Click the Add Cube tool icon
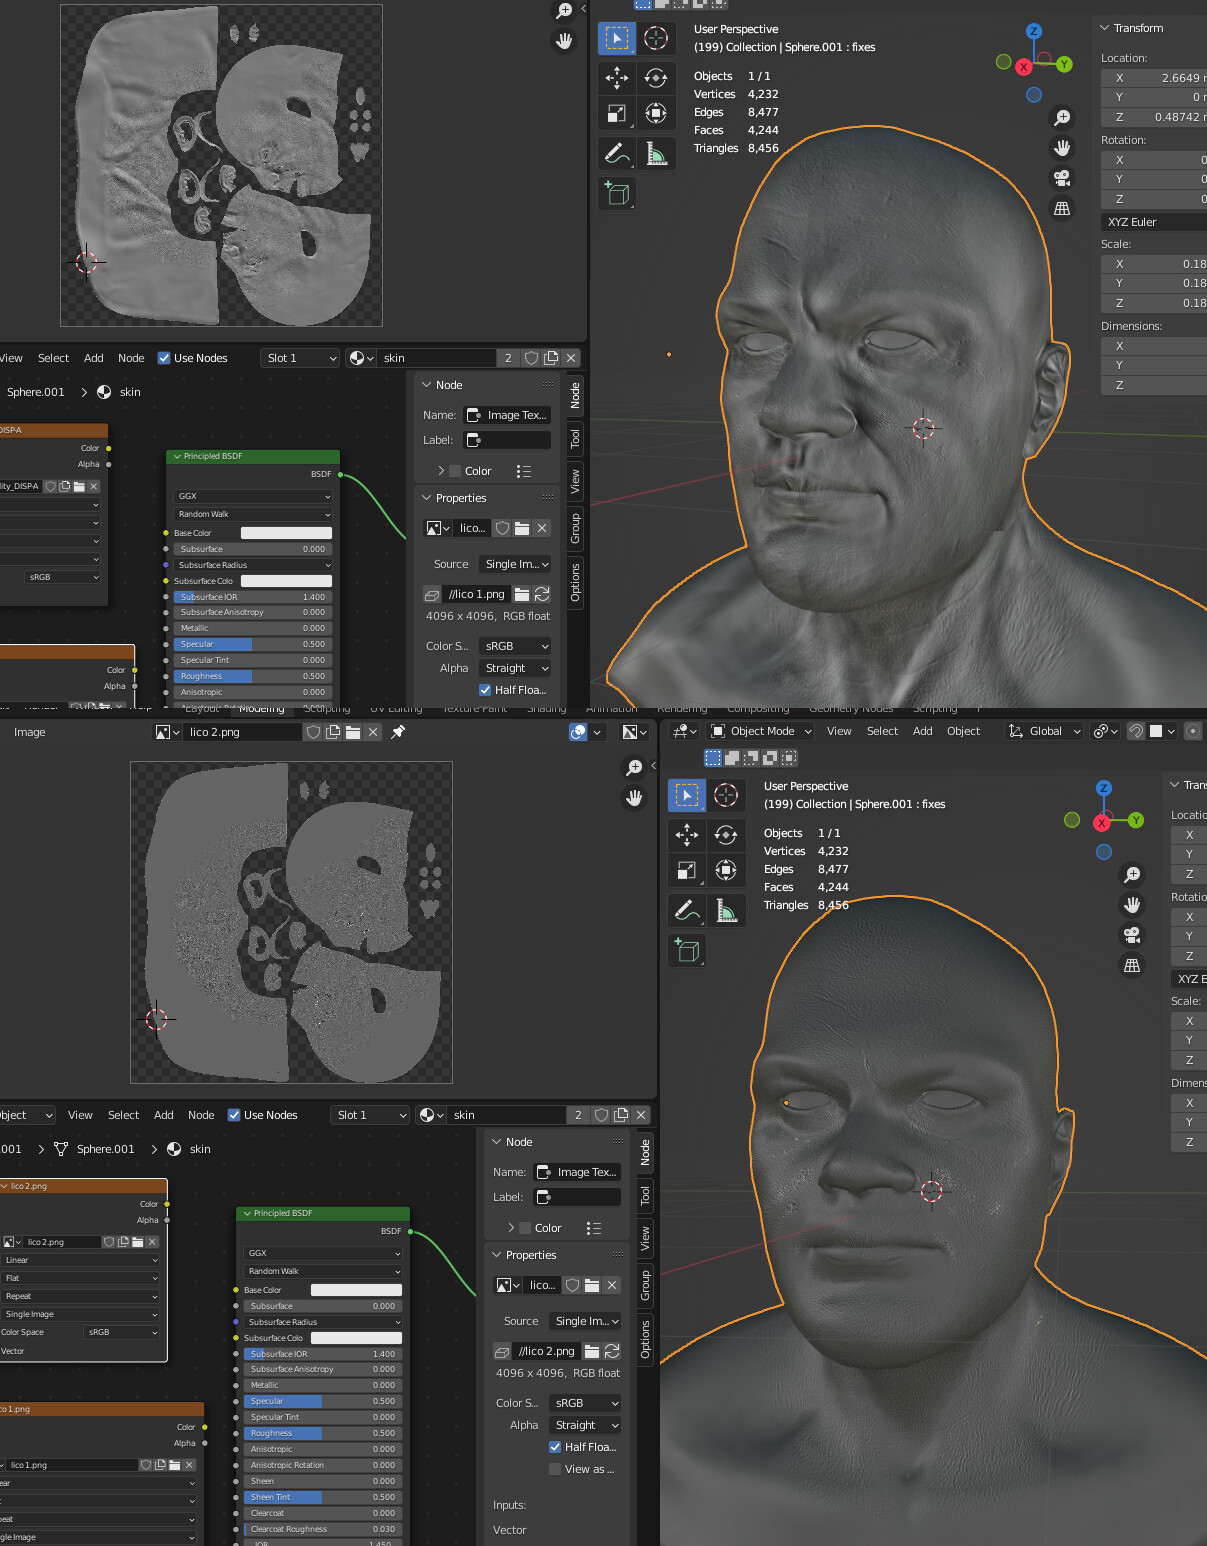This screenshot has height=1546, width=1207. [617, 193]
